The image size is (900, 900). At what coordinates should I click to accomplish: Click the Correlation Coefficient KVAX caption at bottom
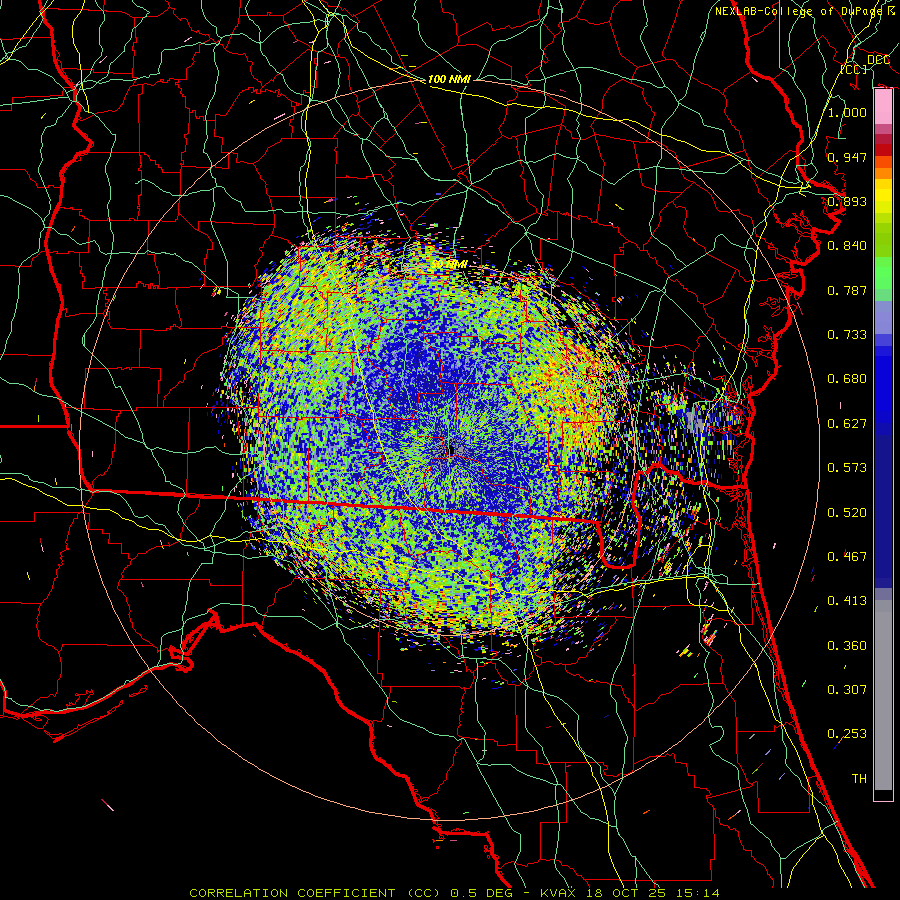(454, 893)
